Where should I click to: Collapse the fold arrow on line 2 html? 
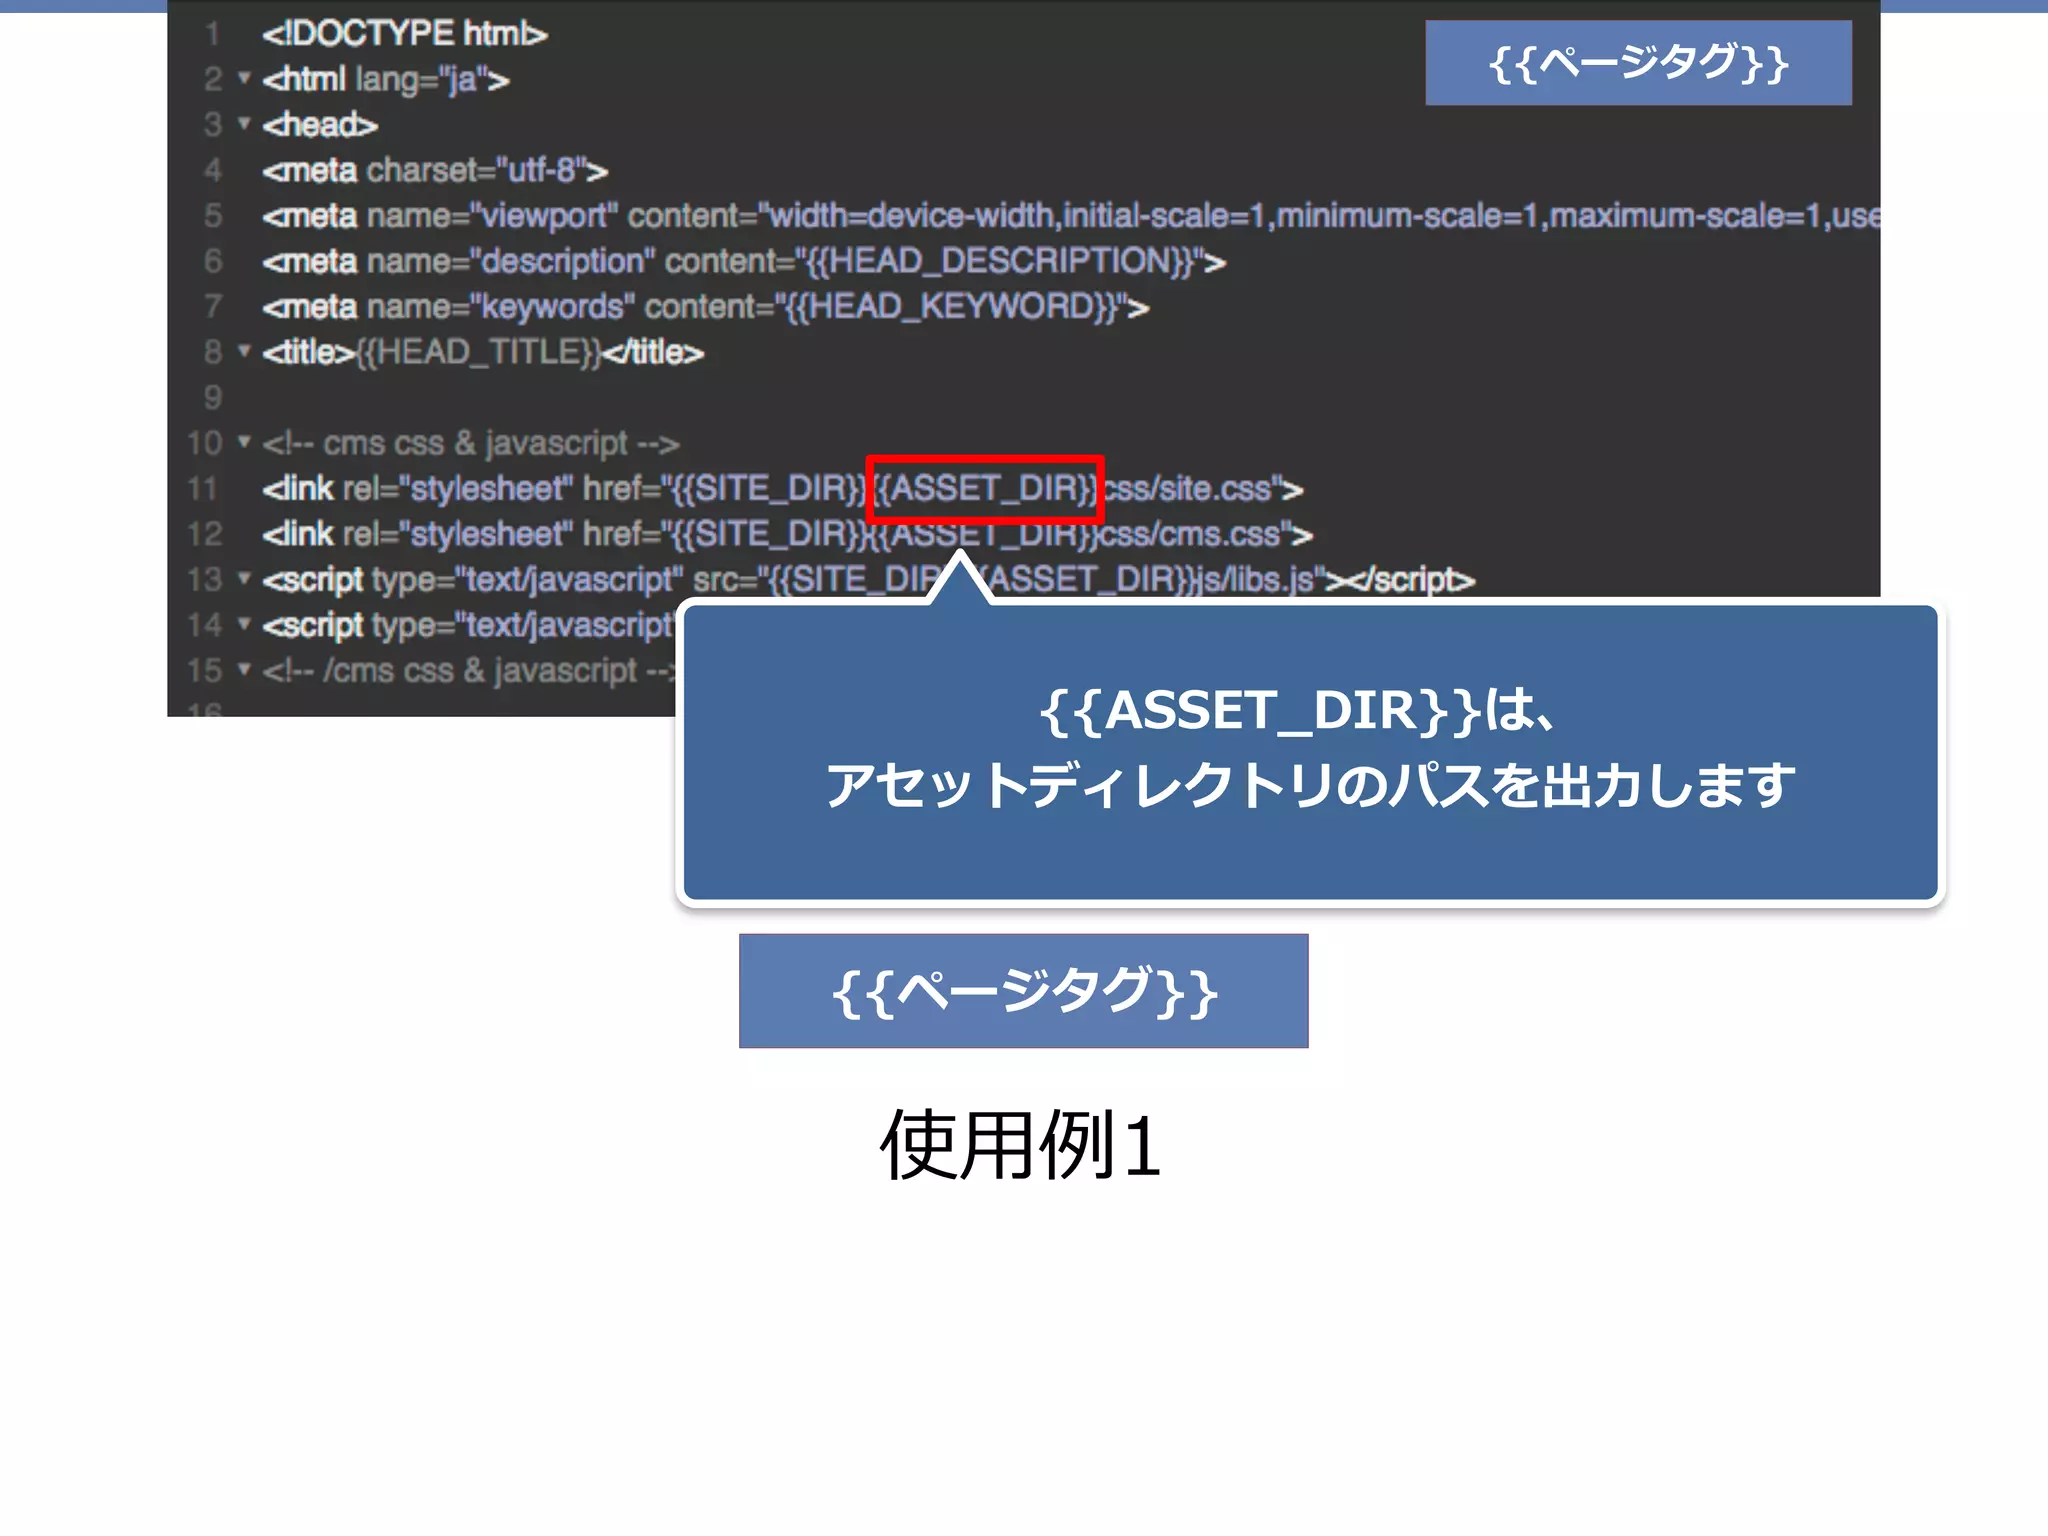click(x=243, y=77)
